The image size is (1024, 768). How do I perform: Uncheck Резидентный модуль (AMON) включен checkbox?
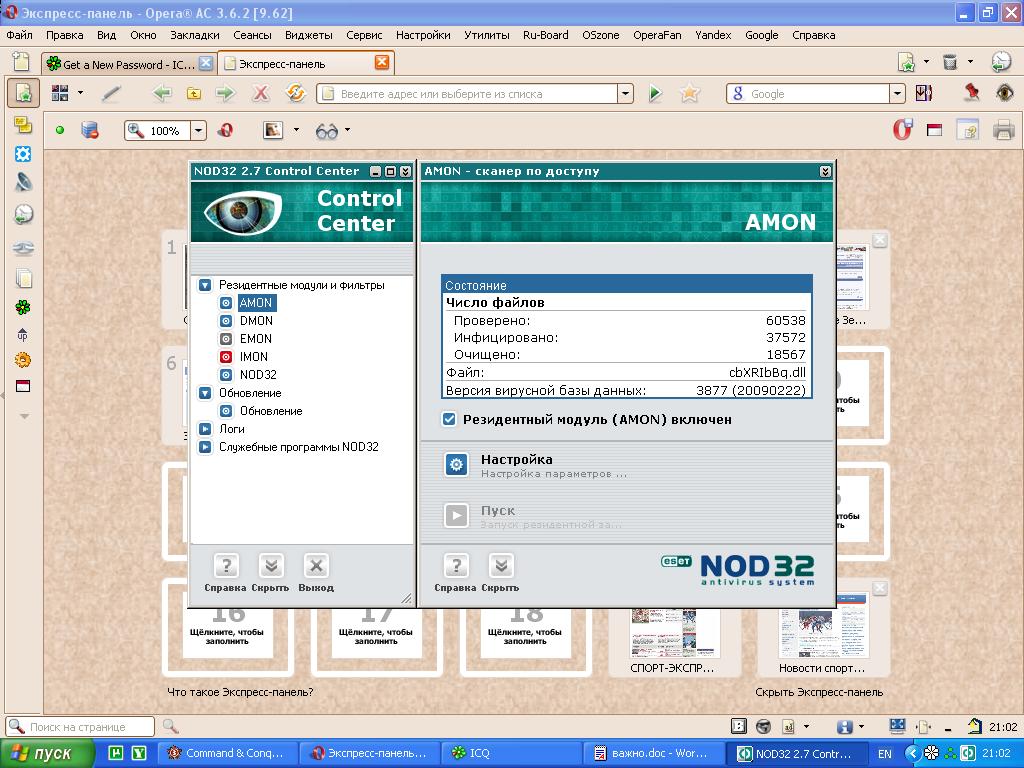(x=449, y=419)
